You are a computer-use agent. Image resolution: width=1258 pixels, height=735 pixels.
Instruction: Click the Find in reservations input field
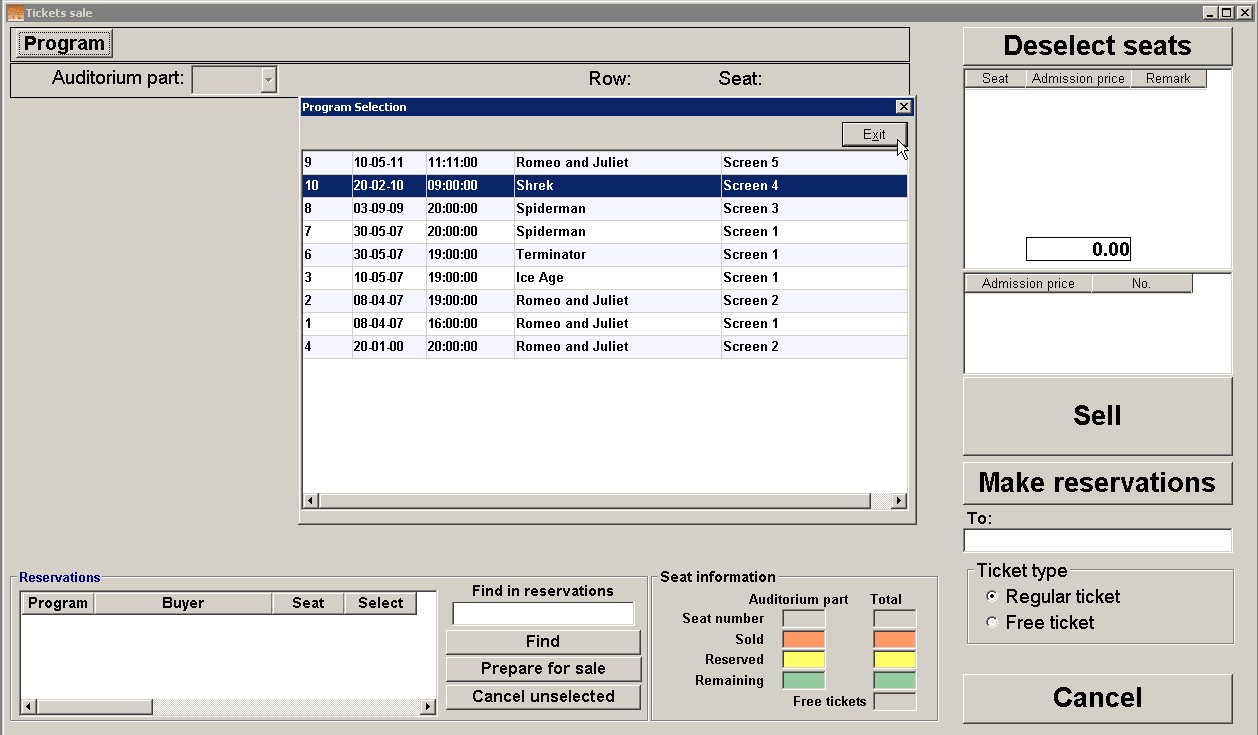[543, 614]
